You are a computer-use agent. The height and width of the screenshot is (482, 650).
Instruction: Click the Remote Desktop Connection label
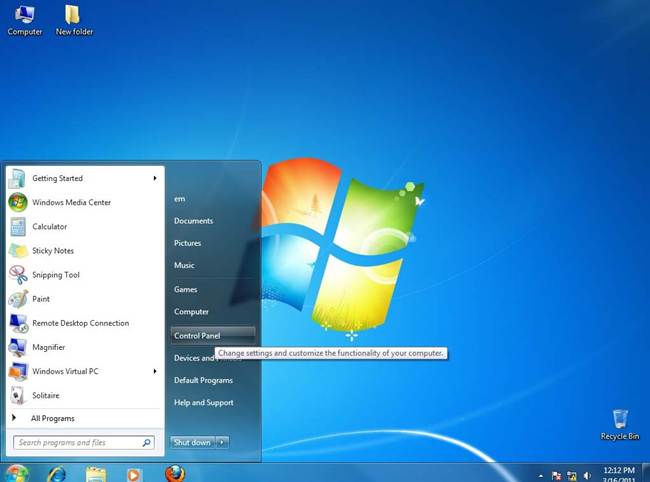(x=80, y=323)
